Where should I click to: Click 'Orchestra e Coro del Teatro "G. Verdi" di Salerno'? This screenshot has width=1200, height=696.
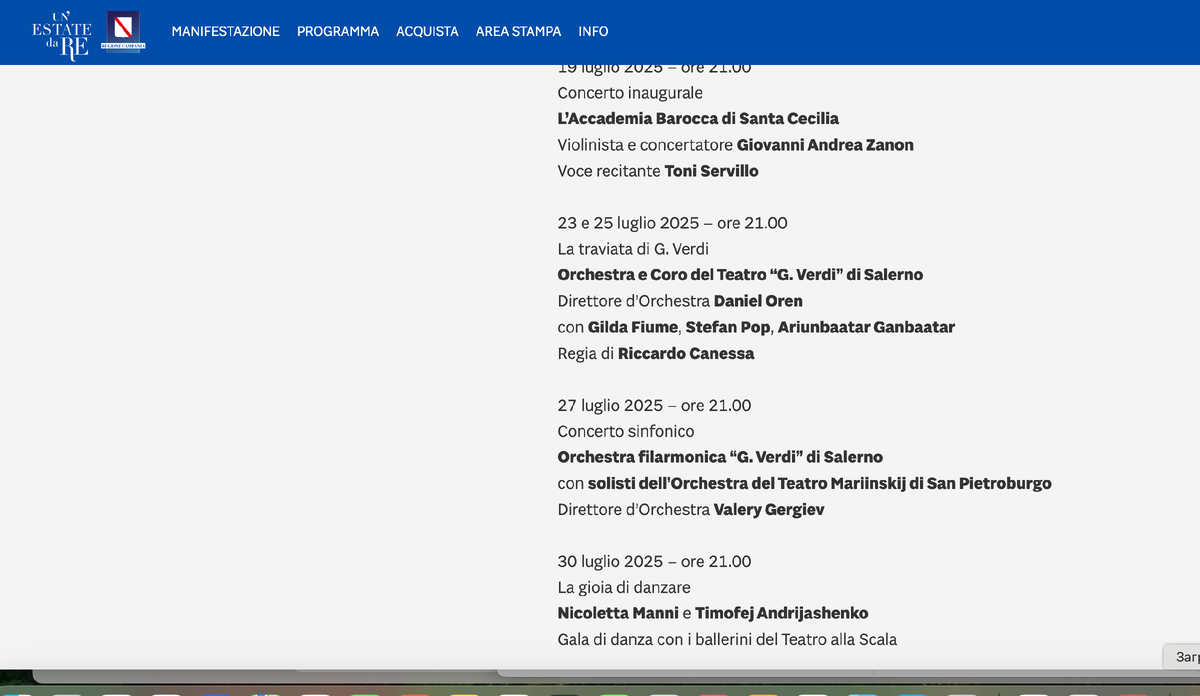coord(740,275)
